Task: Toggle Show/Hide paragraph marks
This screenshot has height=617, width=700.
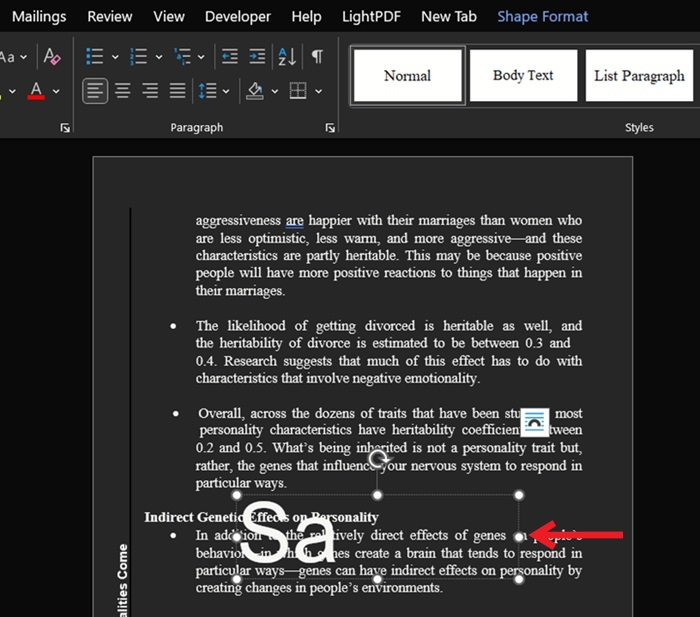Action: [317, 57]
